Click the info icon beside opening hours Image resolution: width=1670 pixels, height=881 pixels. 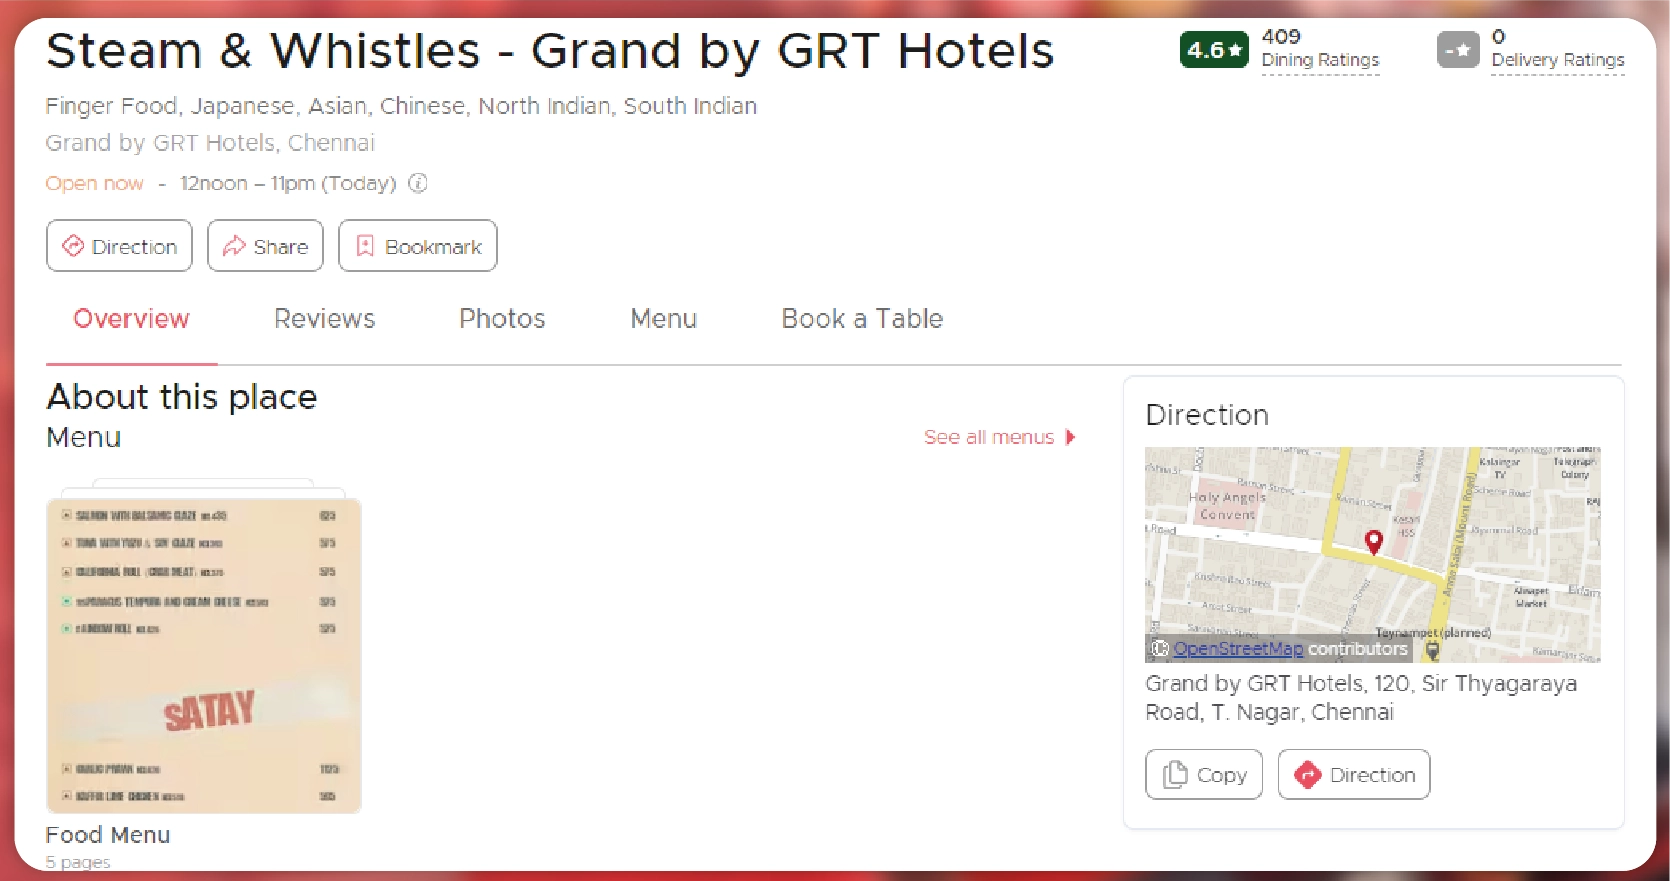point(418,183)
